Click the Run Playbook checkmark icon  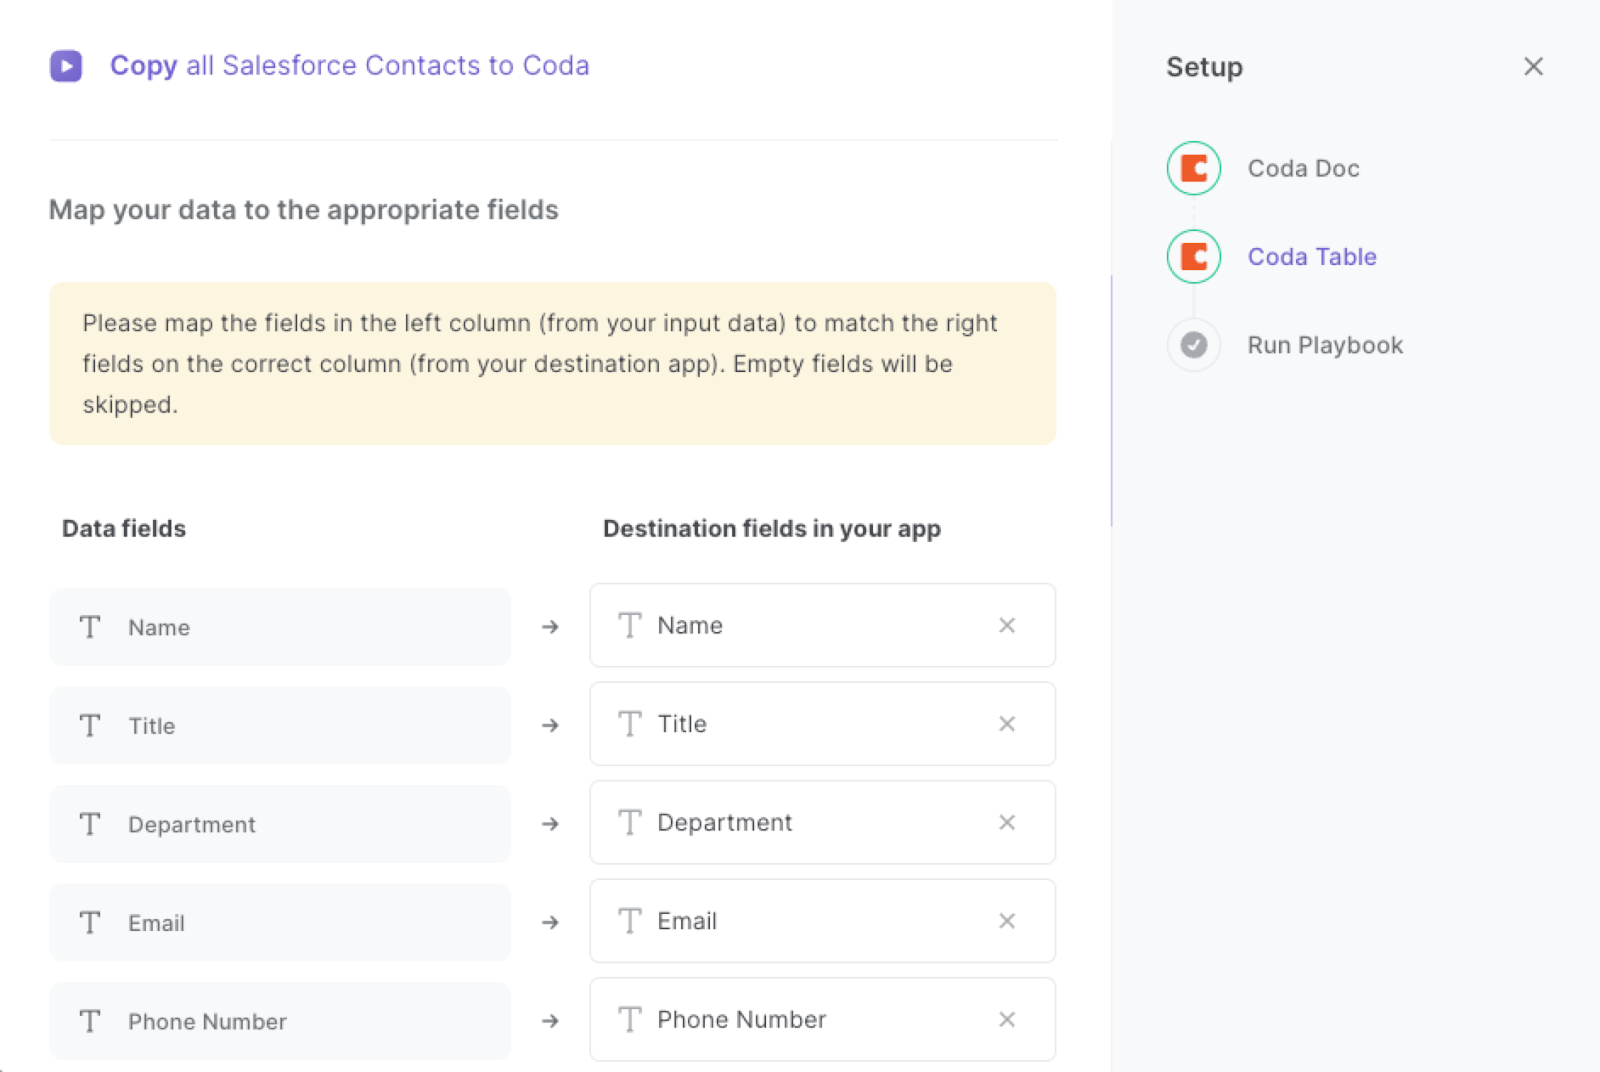[x=1194, y=345]
